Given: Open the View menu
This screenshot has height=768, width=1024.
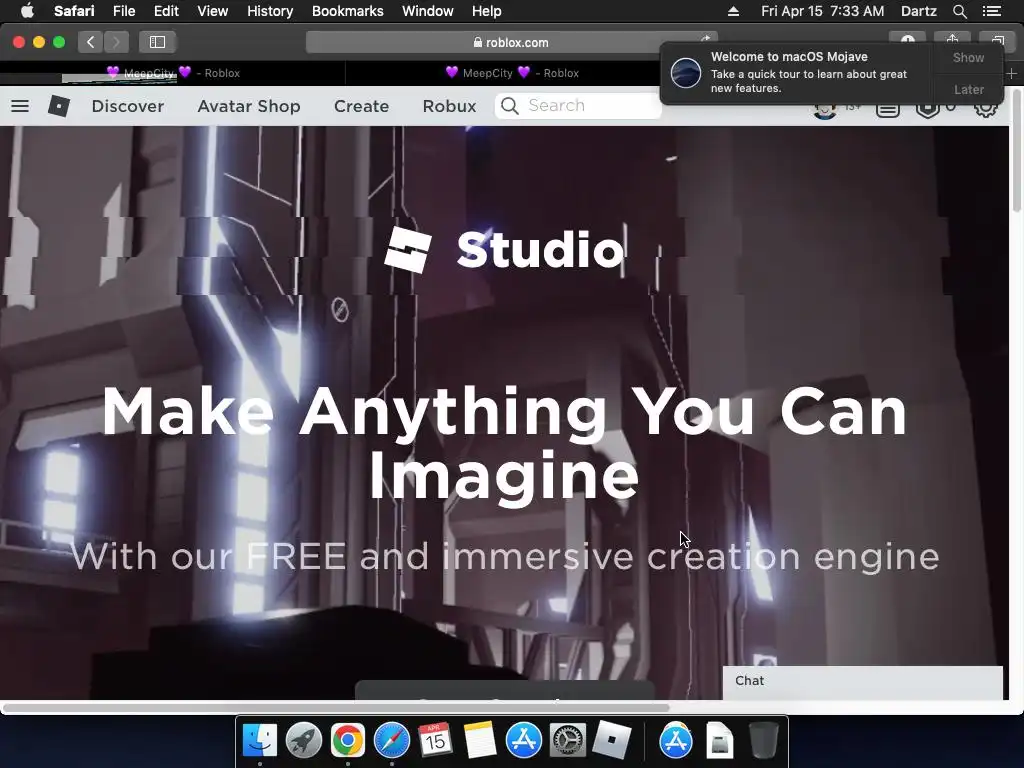Looking at the screenshot, I should coord(212,11).
